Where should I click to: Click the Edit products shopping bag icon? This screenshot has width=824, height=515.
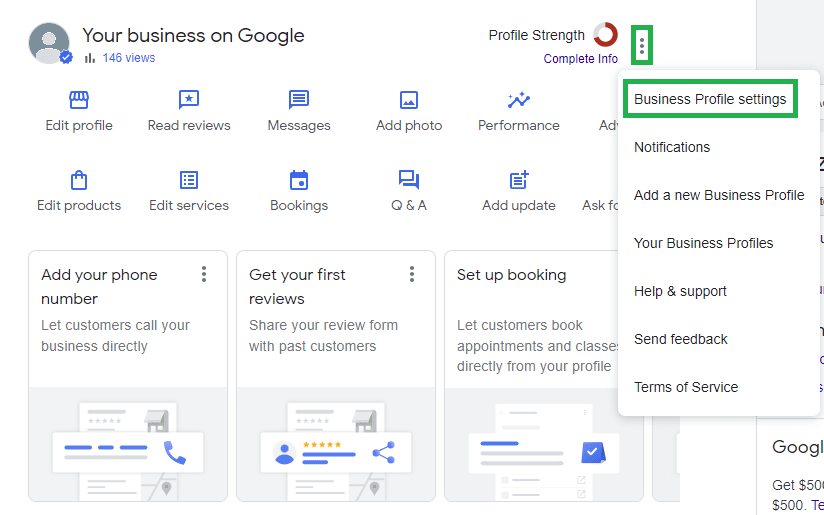pos(79,180)
